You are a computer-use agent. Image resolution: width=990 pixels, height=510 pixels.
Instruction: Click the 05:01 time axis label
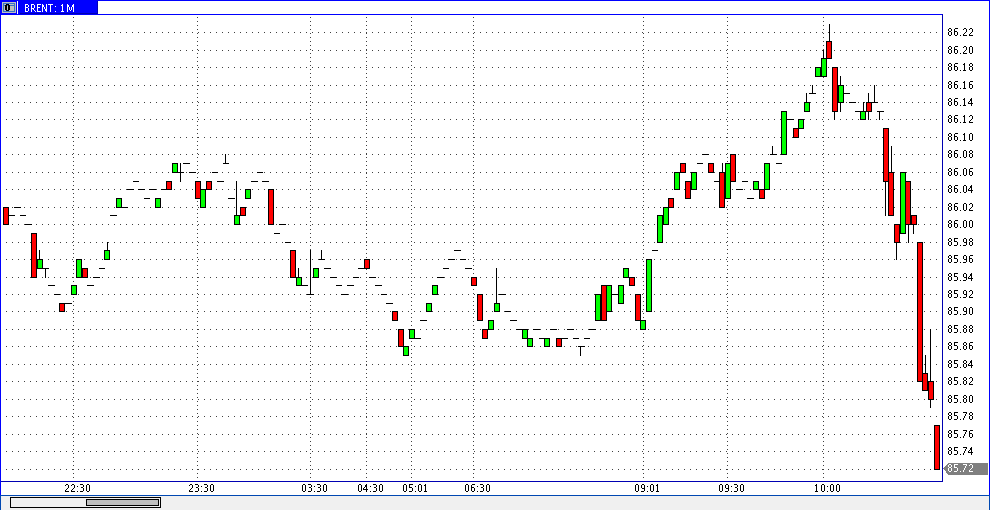[x=415, y=489]
